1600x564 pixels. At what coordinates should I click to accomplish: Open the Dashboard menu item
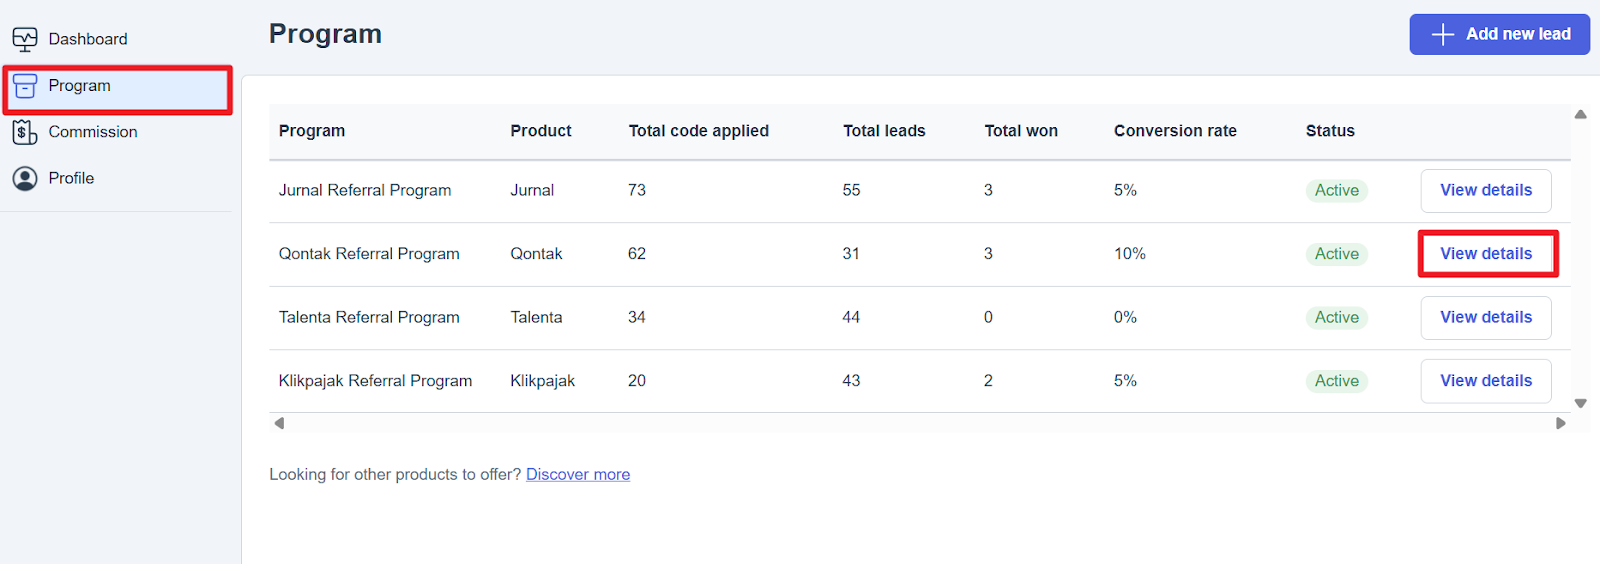[x=88, y=39]
